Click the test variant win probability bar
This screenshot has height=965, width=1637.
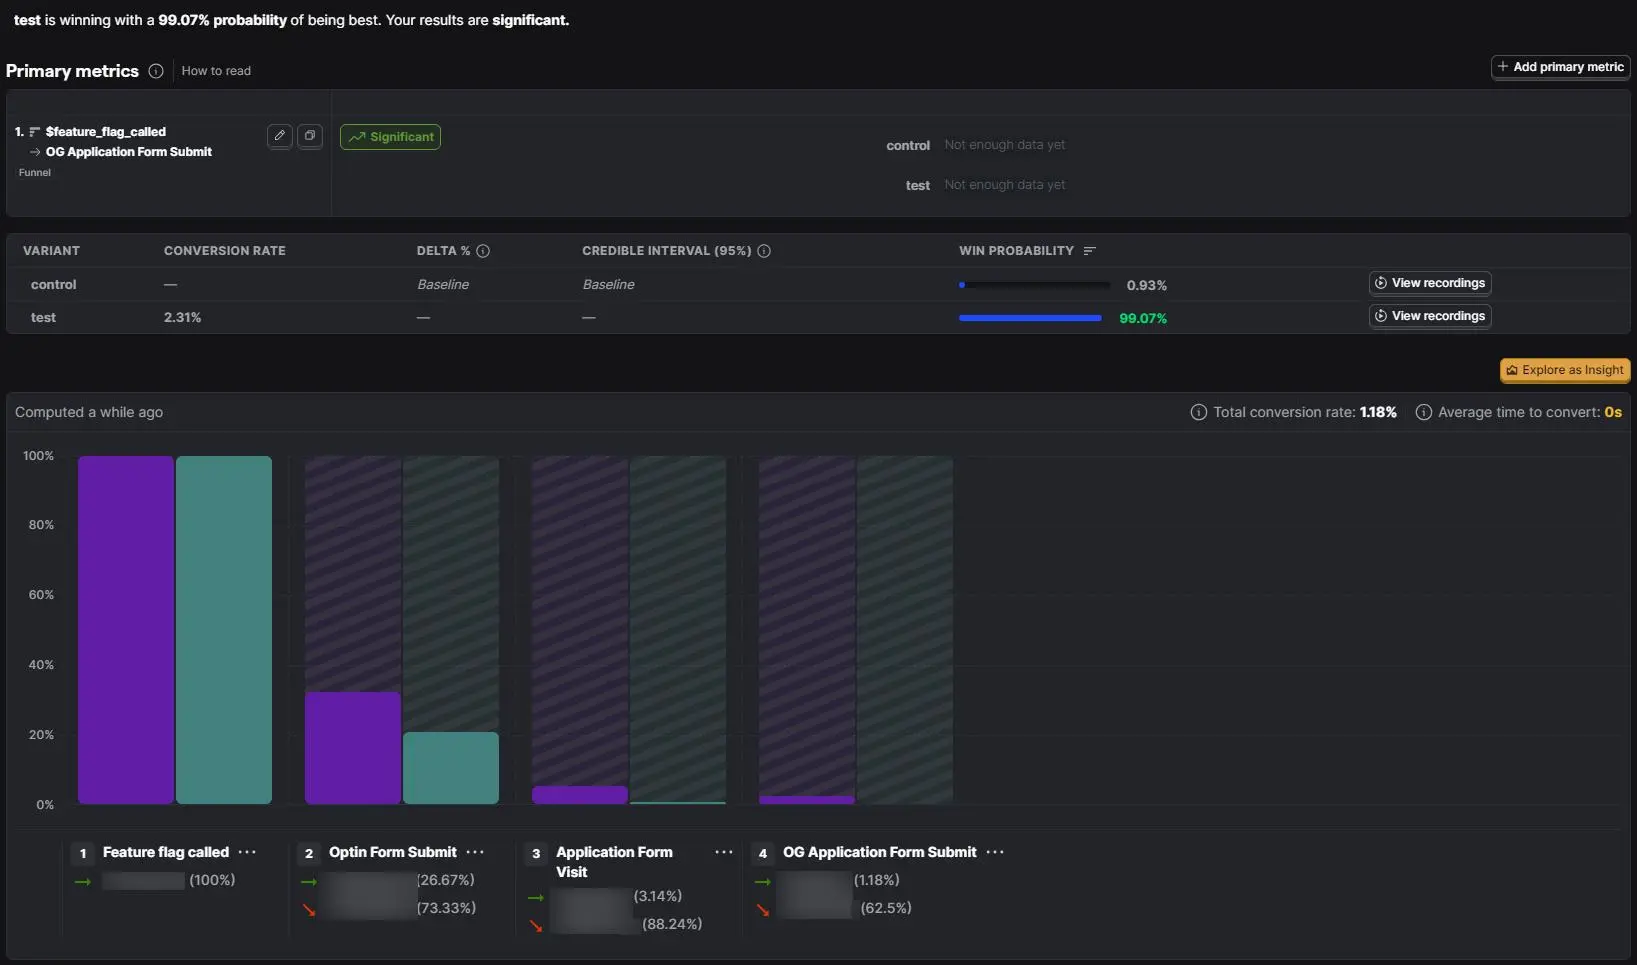pyautogui.click(x=1030, y=318)
